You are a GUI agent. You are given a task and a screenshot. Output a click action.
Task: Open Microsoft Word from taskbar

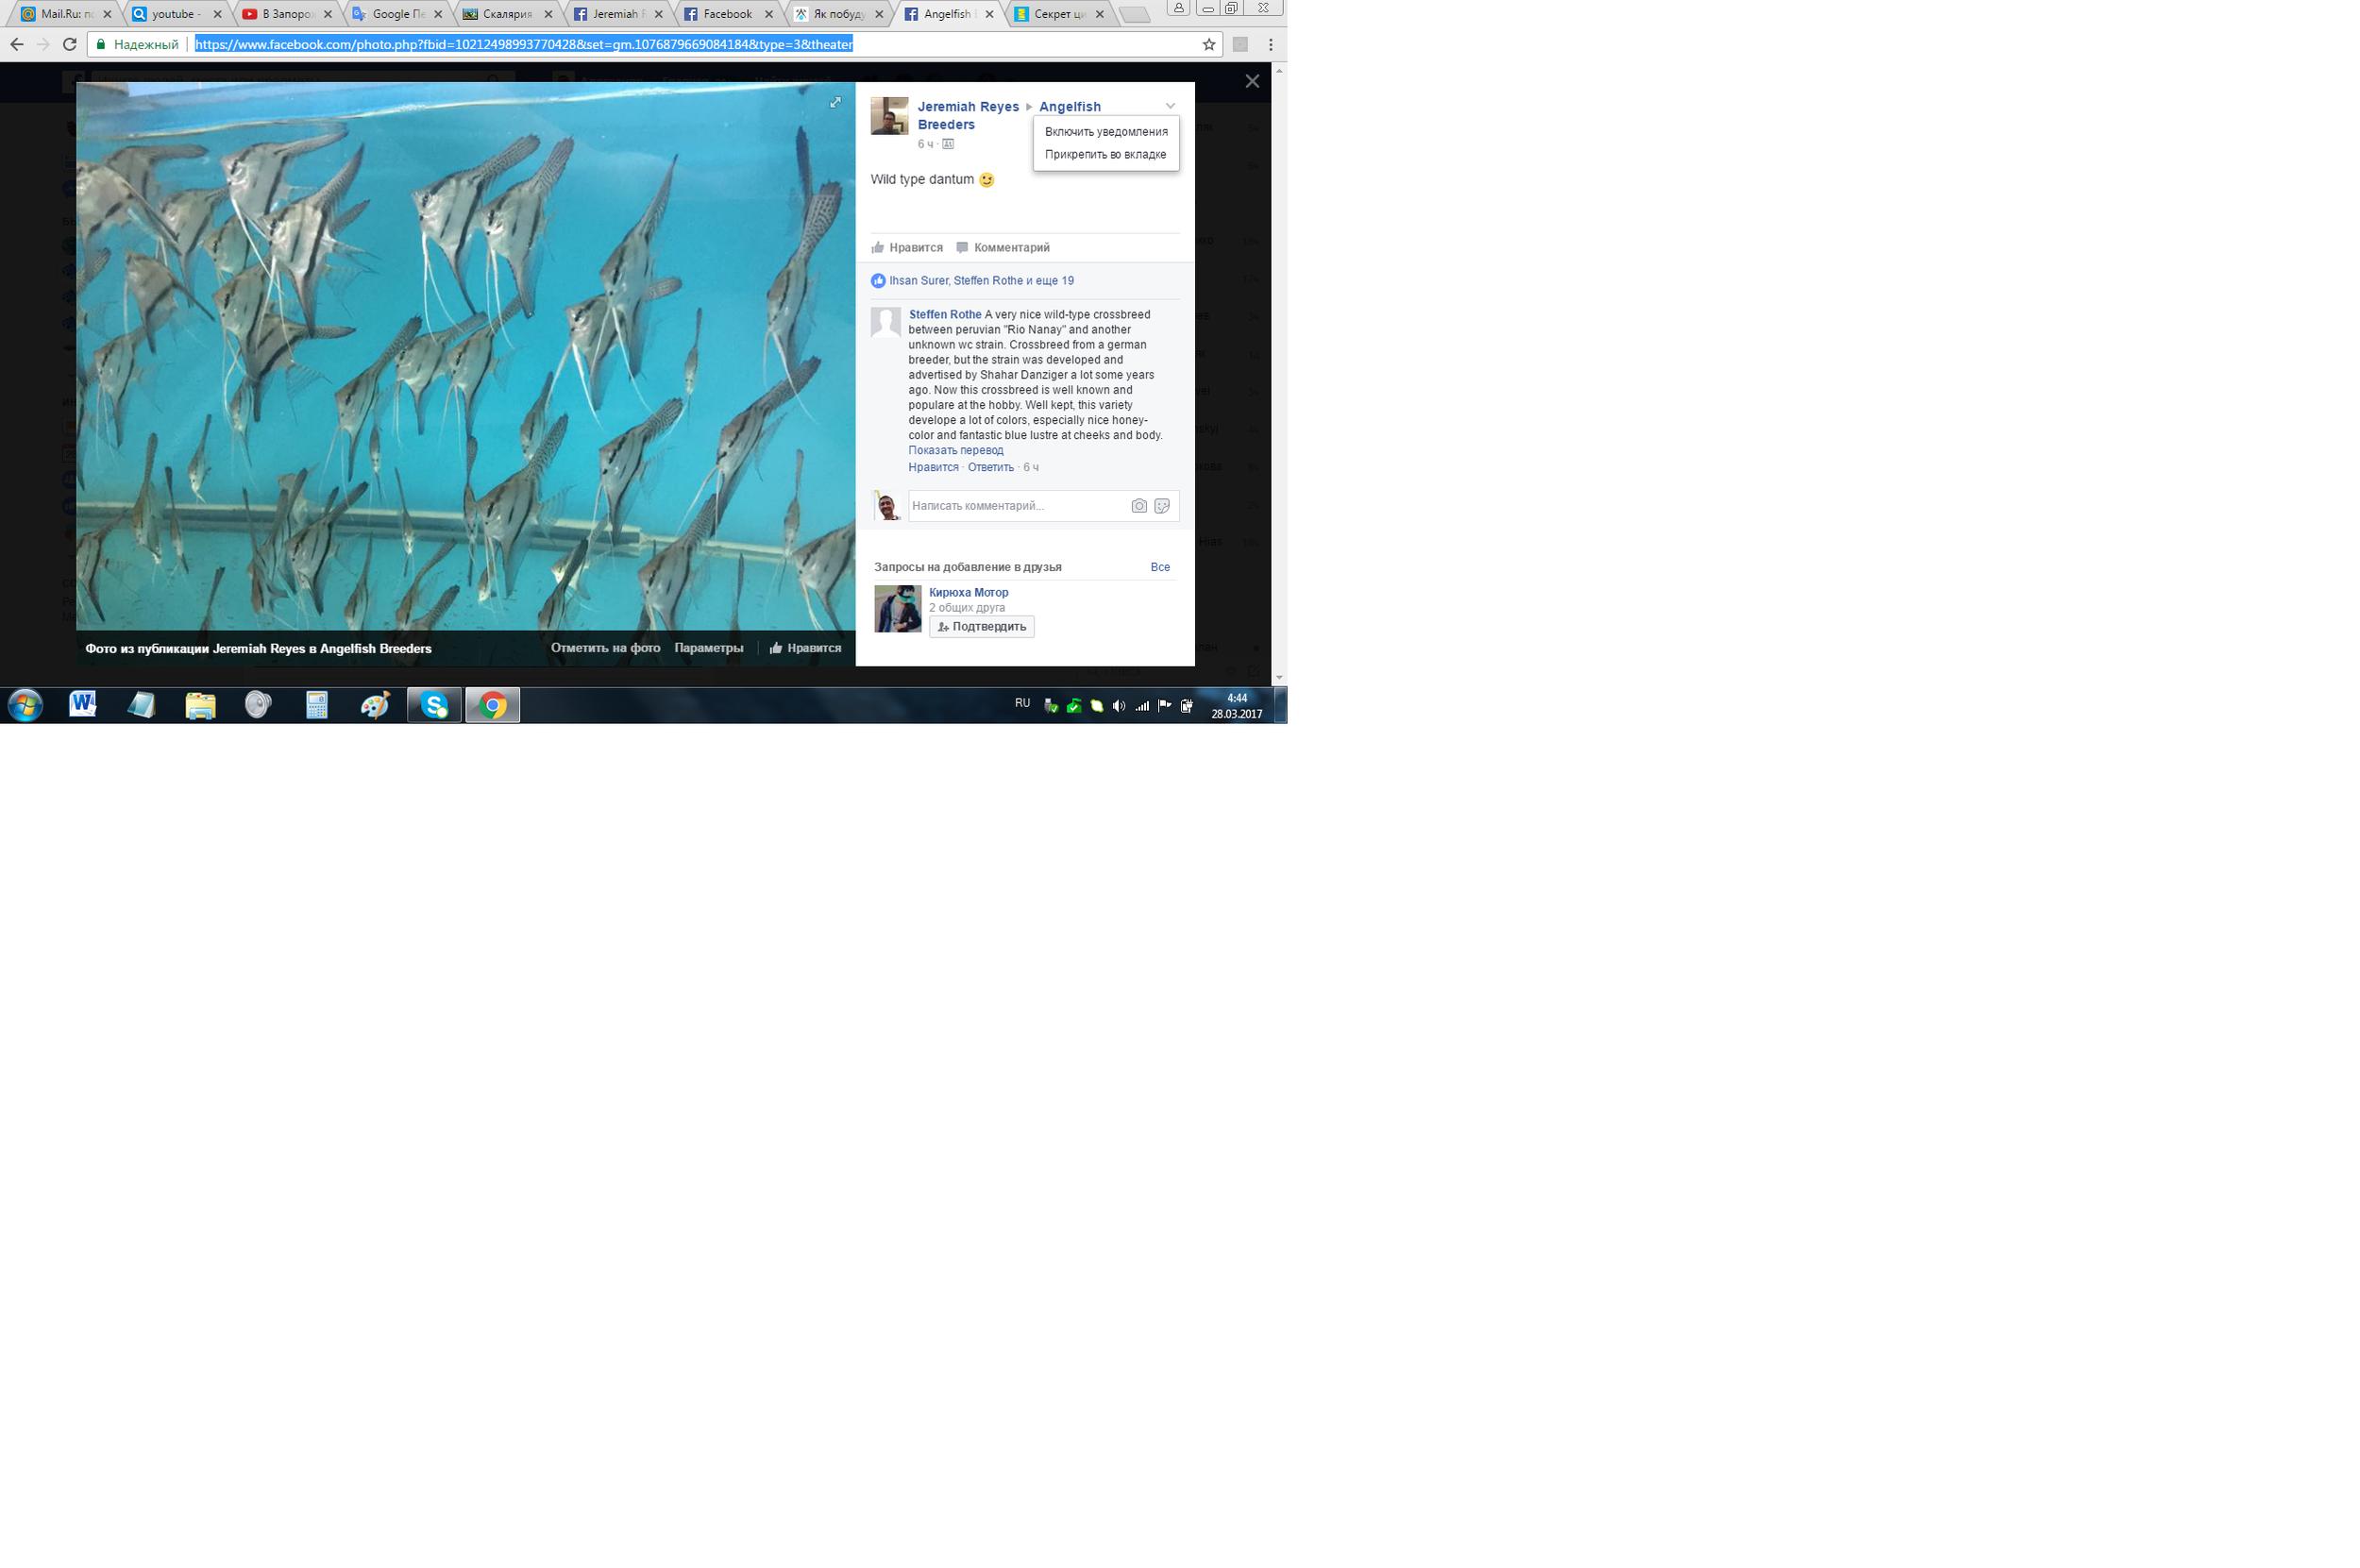pyautogui.click(x=82, y=705)
